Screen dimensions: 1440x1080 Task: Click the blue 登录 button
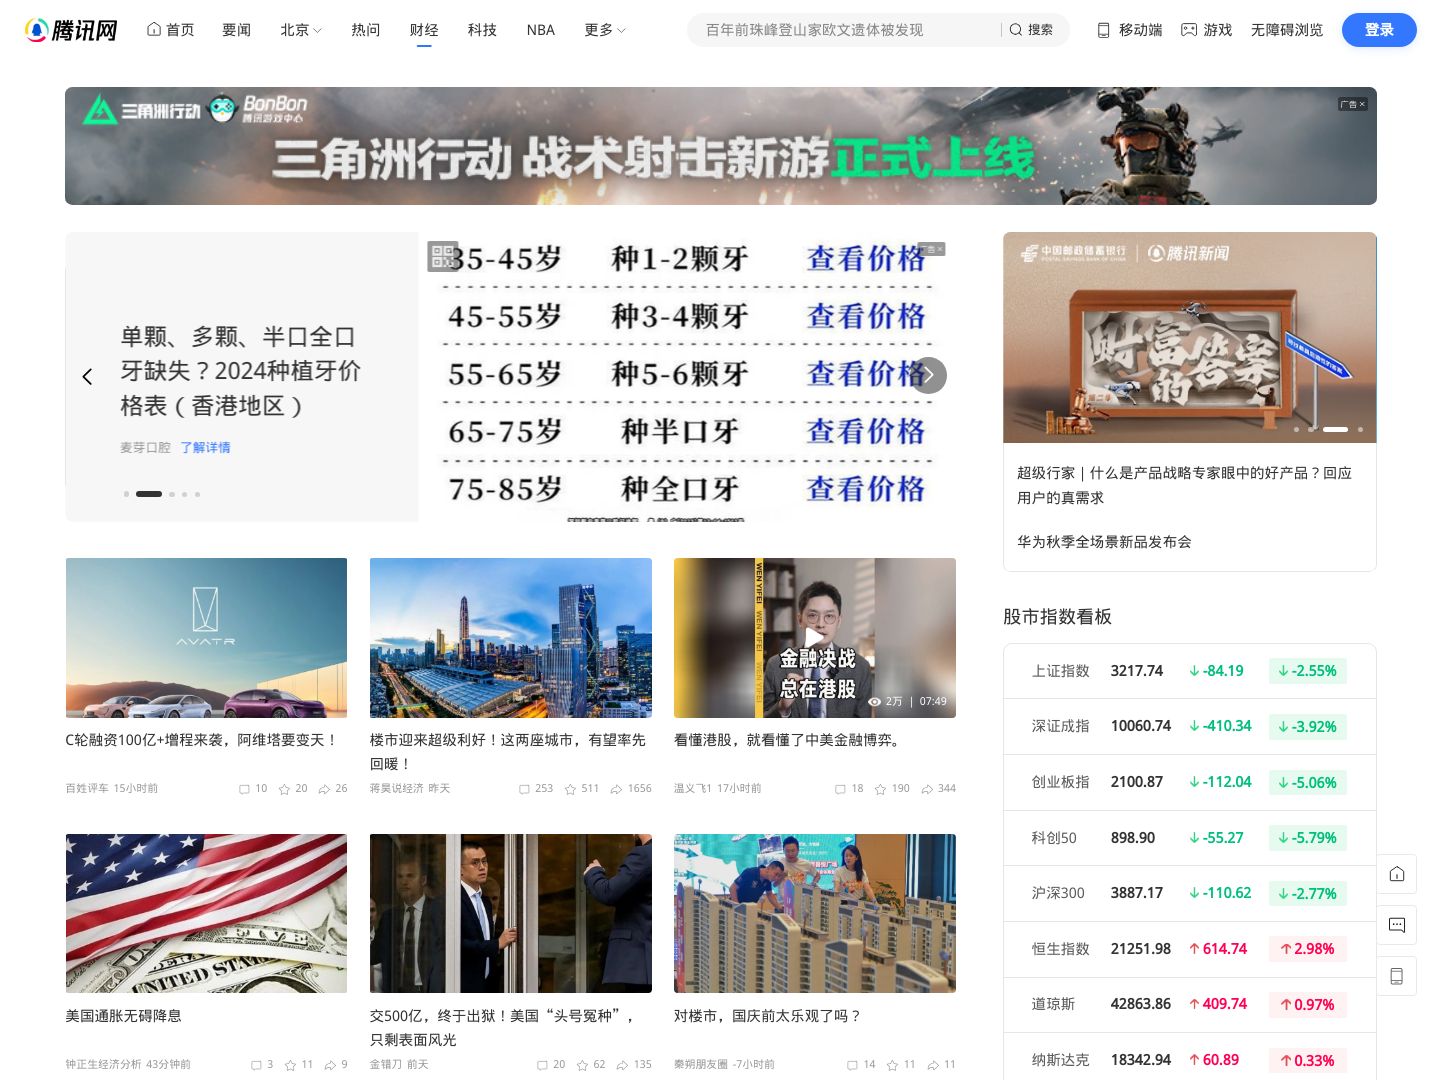coord(1379,30)
